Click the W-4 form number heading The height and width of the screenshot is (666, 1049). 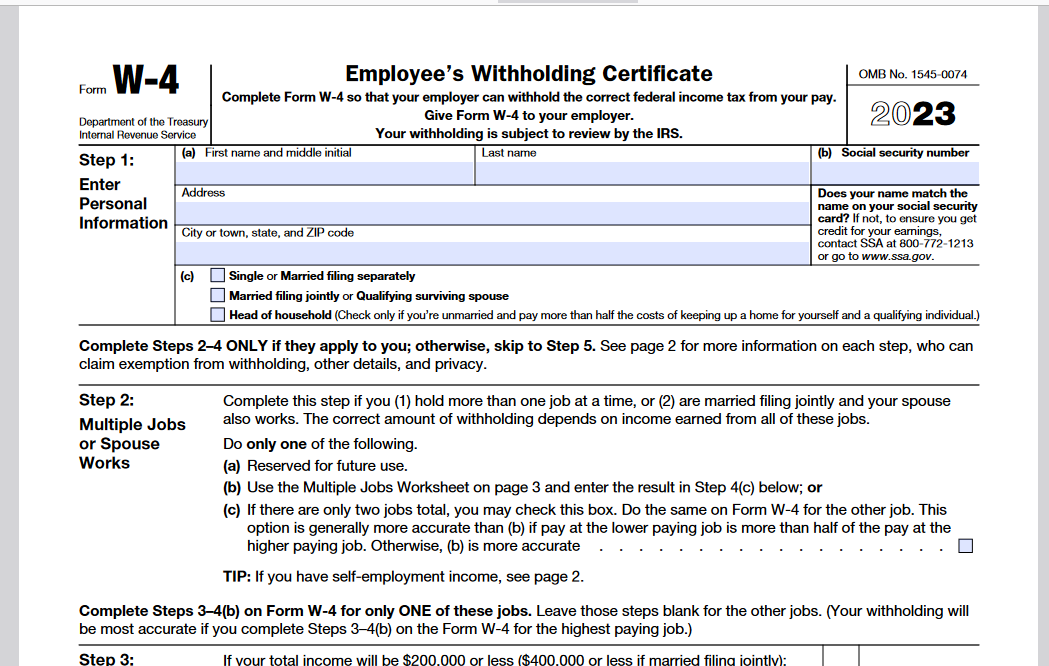pyautogui.click(x=146, y=80)
